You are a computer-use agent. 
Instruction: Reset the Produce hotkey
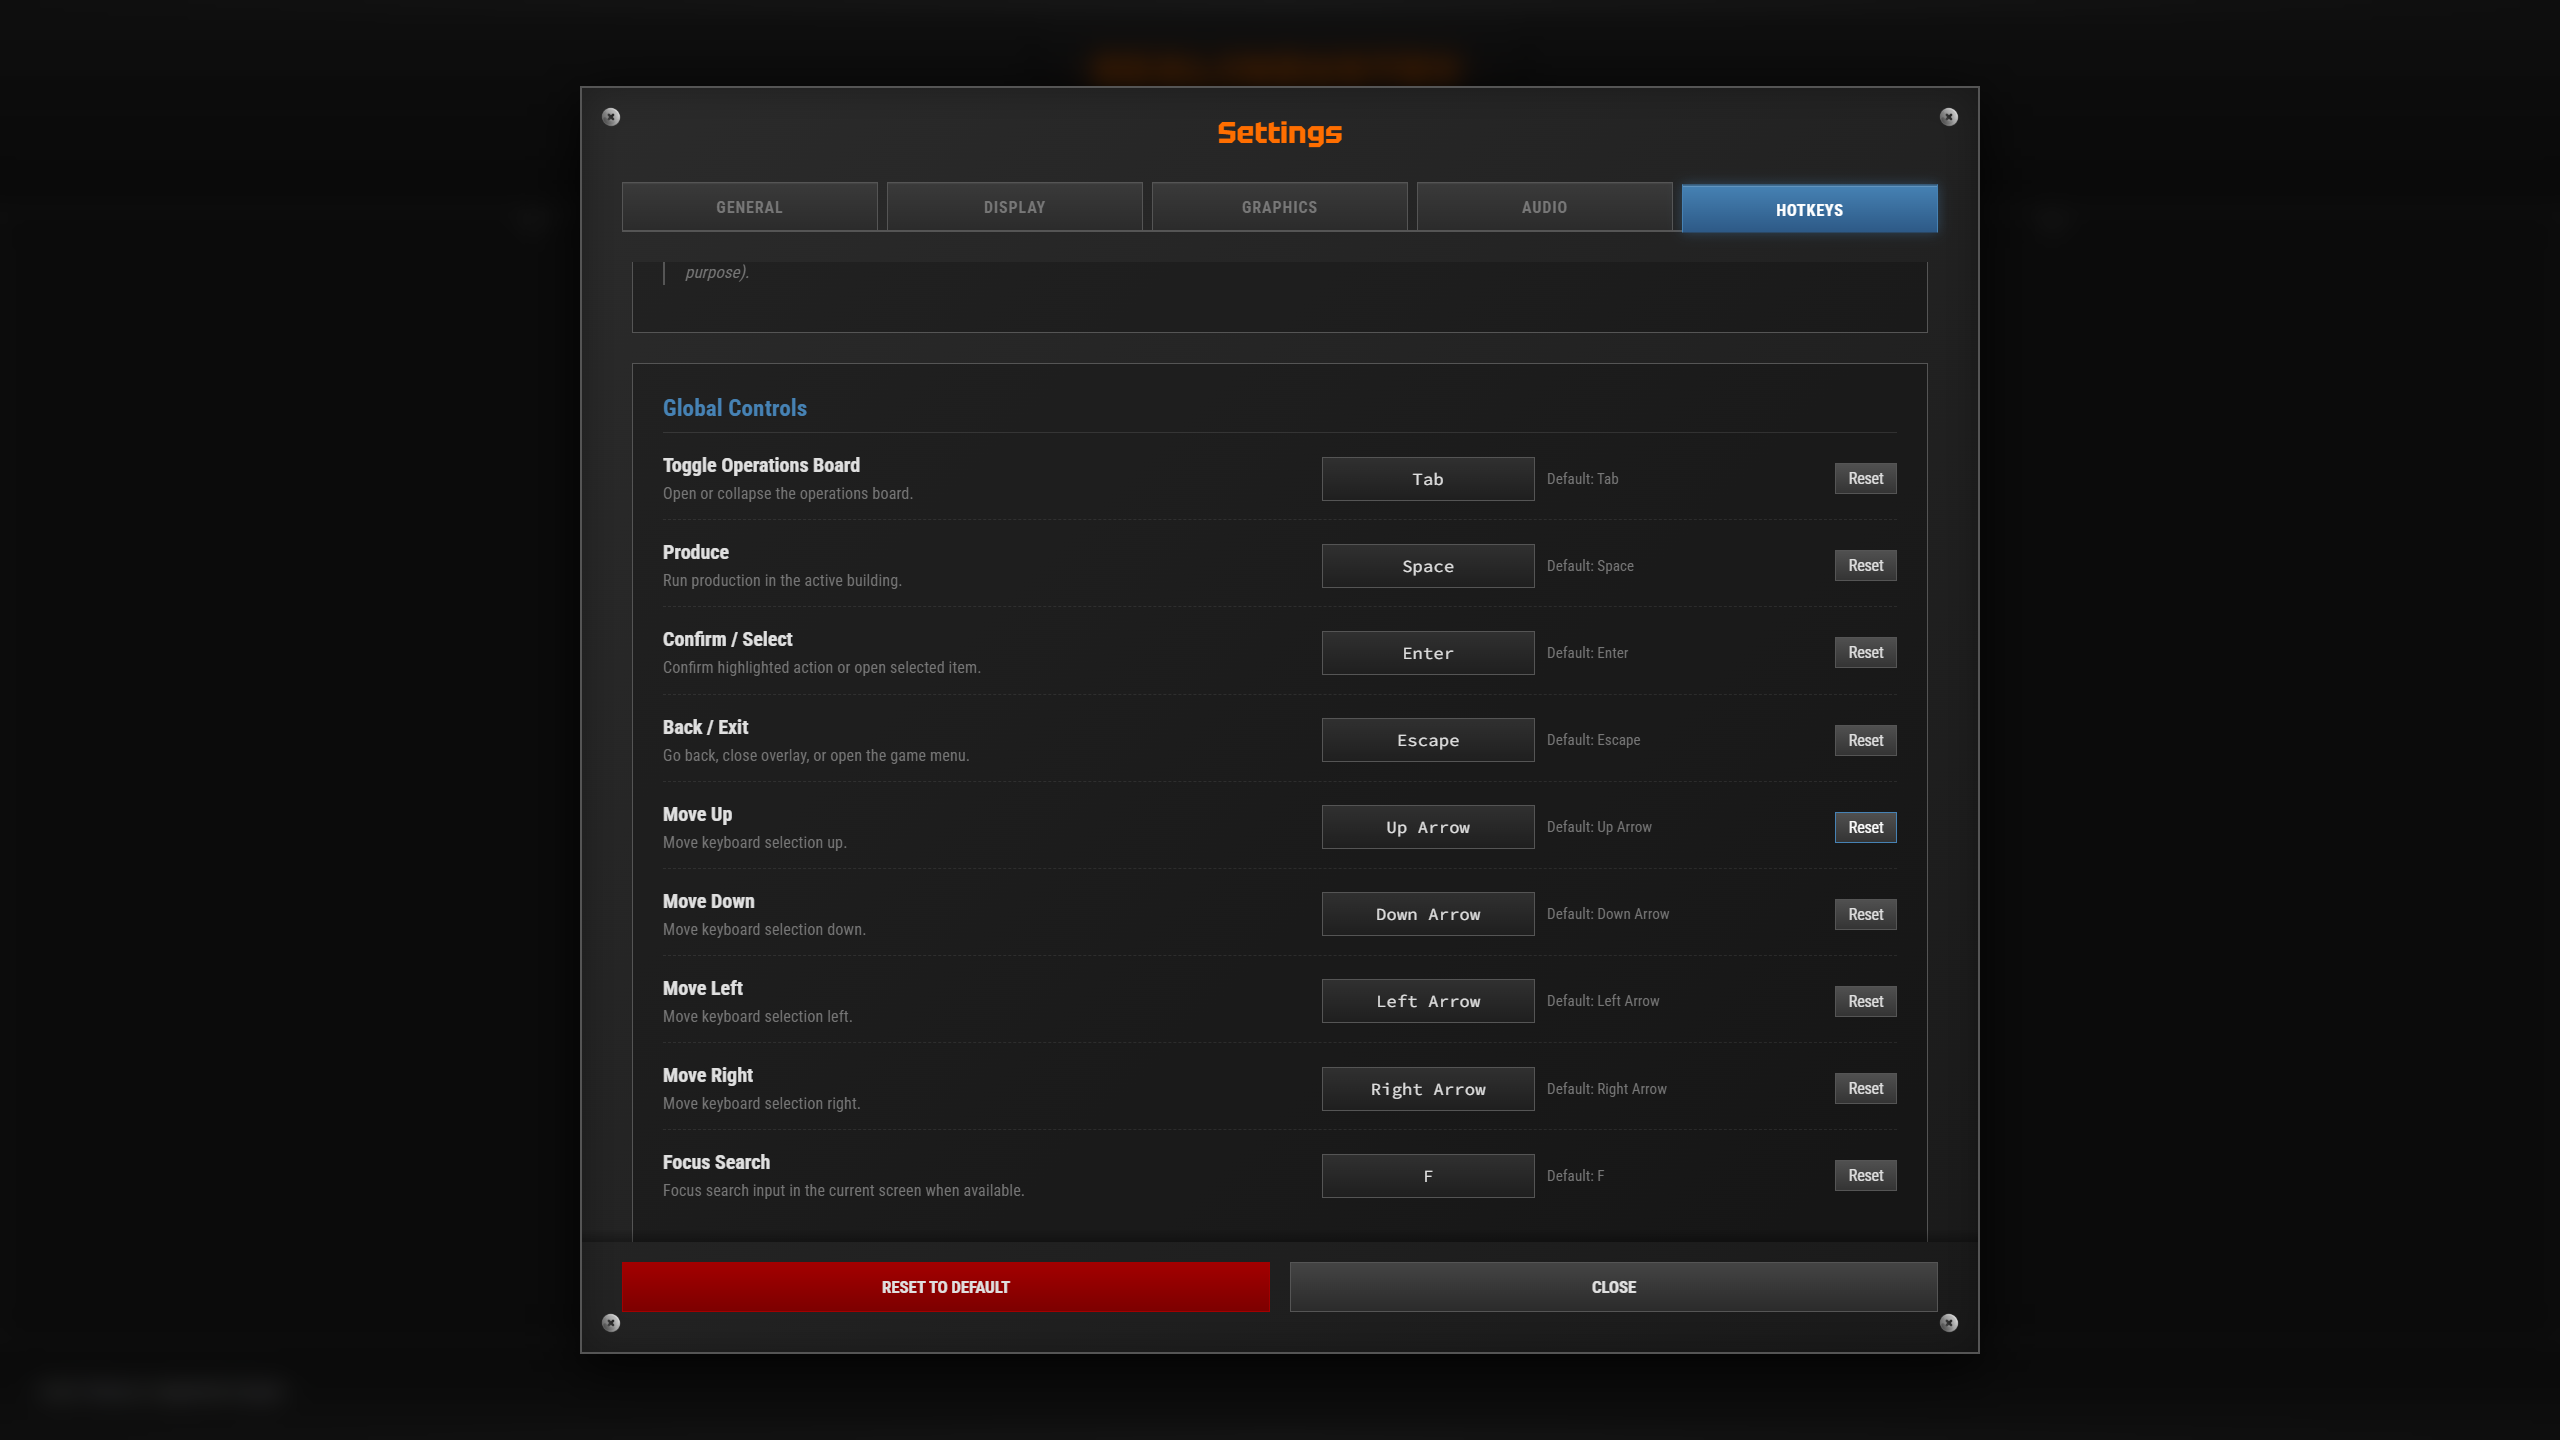click(x=1865, y=565)
